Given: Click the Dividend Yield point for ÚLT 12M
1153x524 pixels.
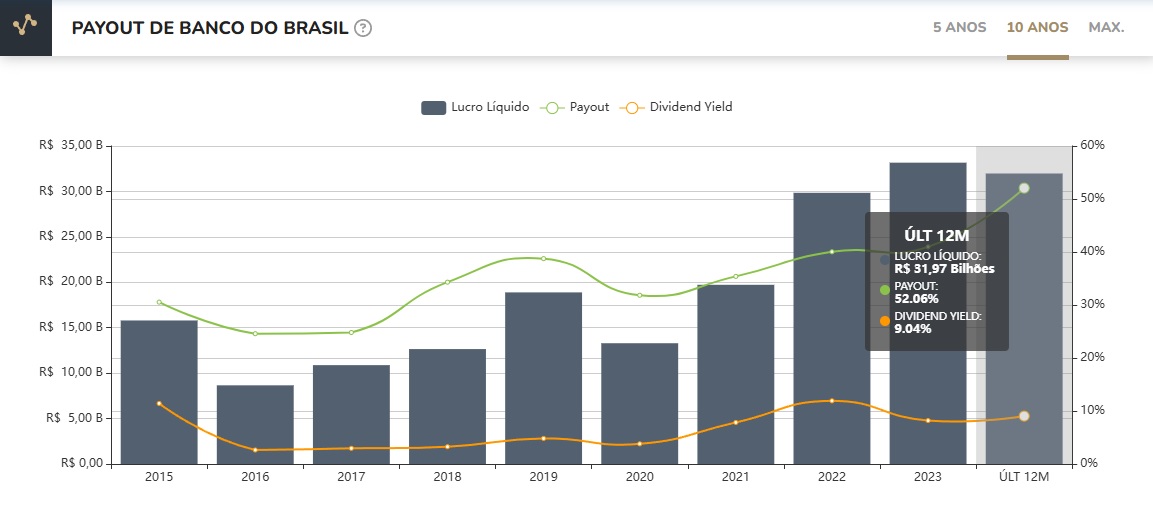Looking at the screenshot, I should coord(1024,416).
